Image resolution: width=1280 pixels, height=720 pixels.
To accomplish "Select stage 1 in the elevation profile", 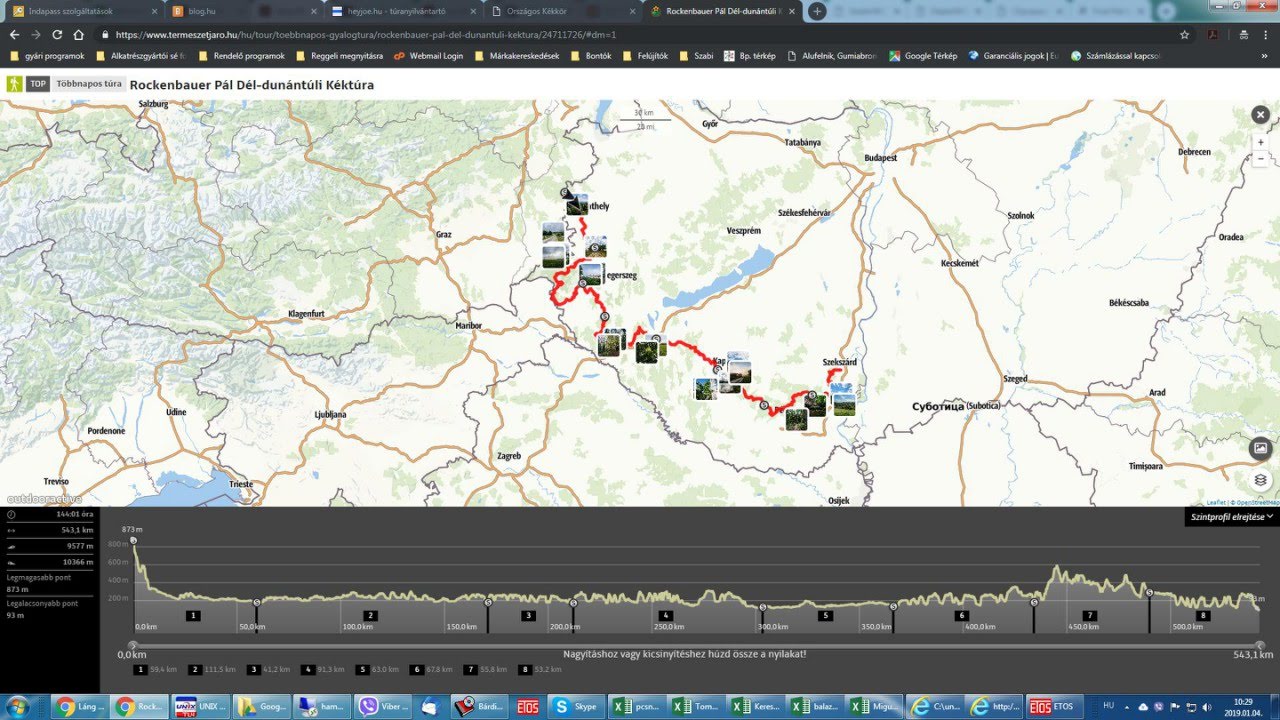I will click(x=192, y=615).
